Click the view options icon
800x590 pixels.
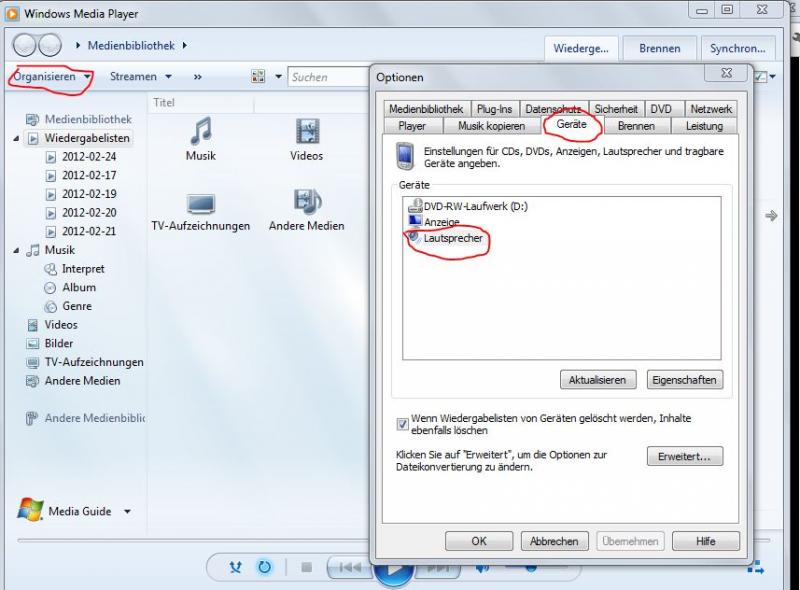pos(258,77)
